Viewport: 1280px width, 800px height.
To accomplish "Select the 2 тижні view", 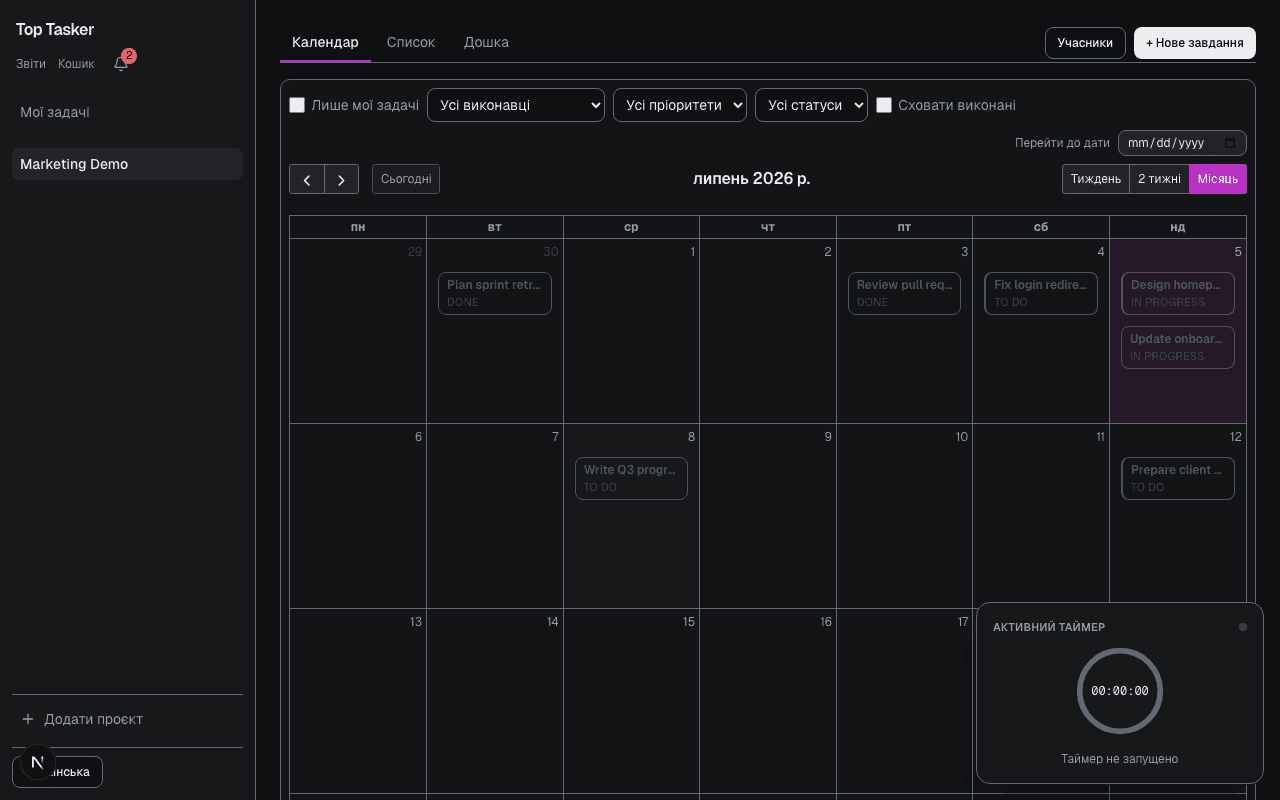I will point(1159,179).
